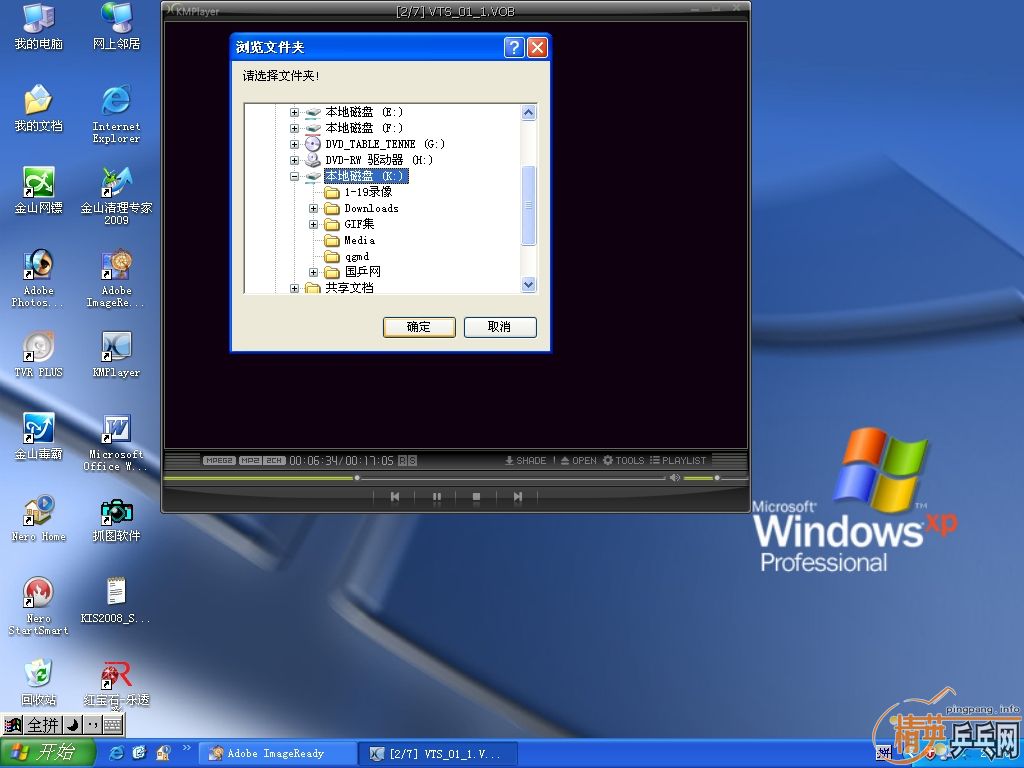Select the 1-19录像 folder
1024x768 pixels.
coord(359,192)
